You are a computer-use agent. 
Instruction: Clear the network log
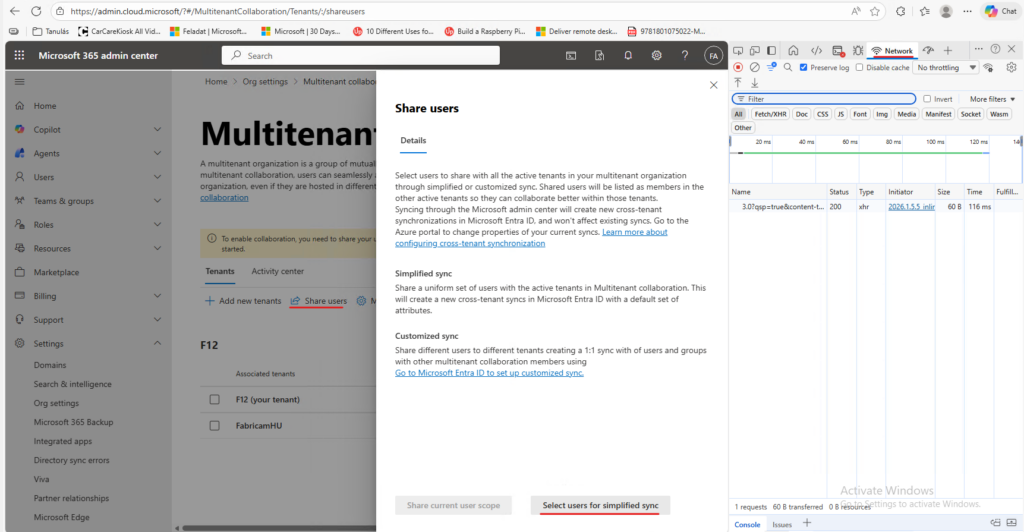coord(754,68)
